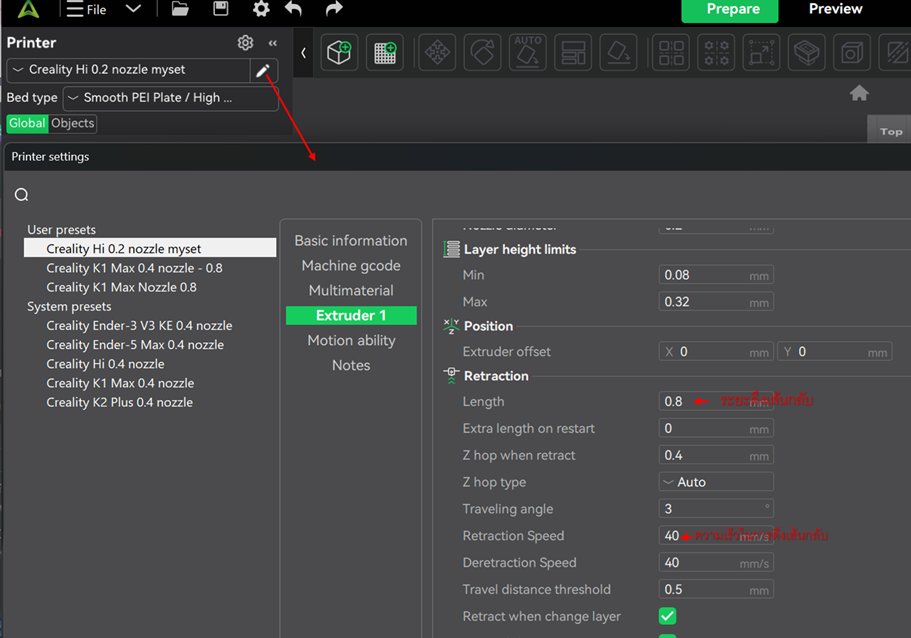This screenshot has height=638, width=911.
Task: Select the Global settings toggle
Action: tap(27, 123)
